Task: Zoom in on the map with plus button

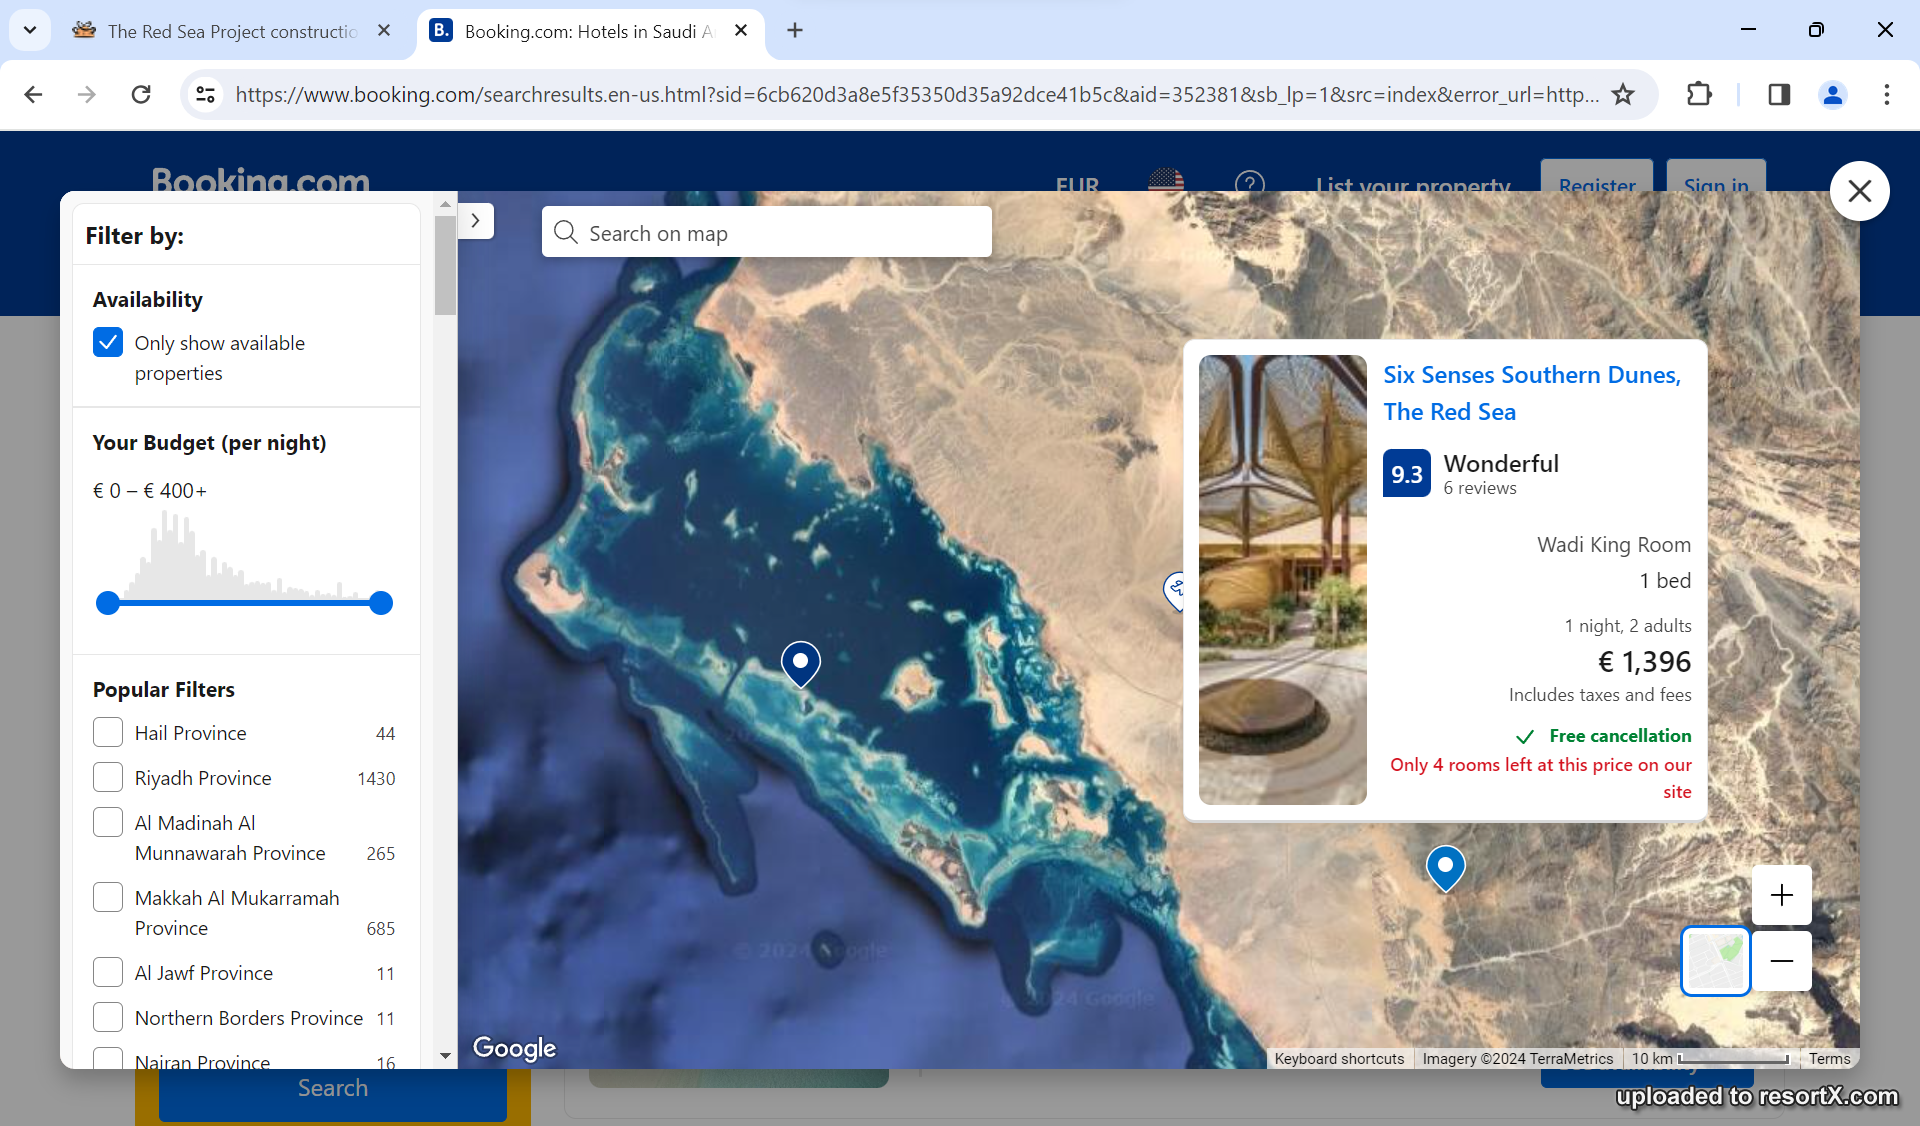Action: click(x=1782, y=895)
